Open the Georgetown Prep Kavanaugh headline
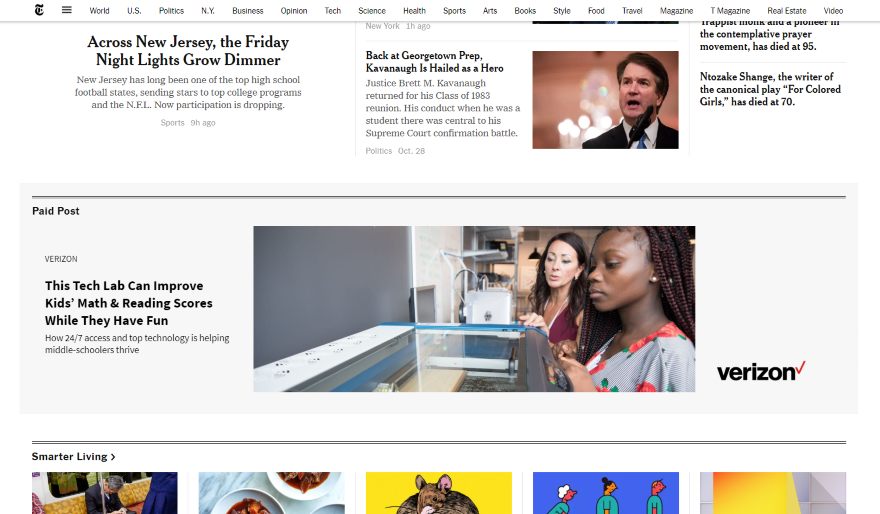The width and height of the screenshot is (880, 514). click(x=434, y=62)
